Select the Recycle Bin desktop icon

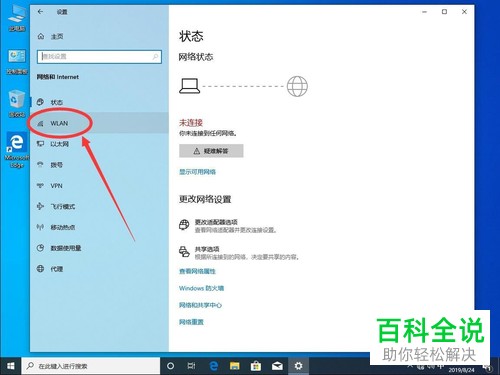(17, 104)
